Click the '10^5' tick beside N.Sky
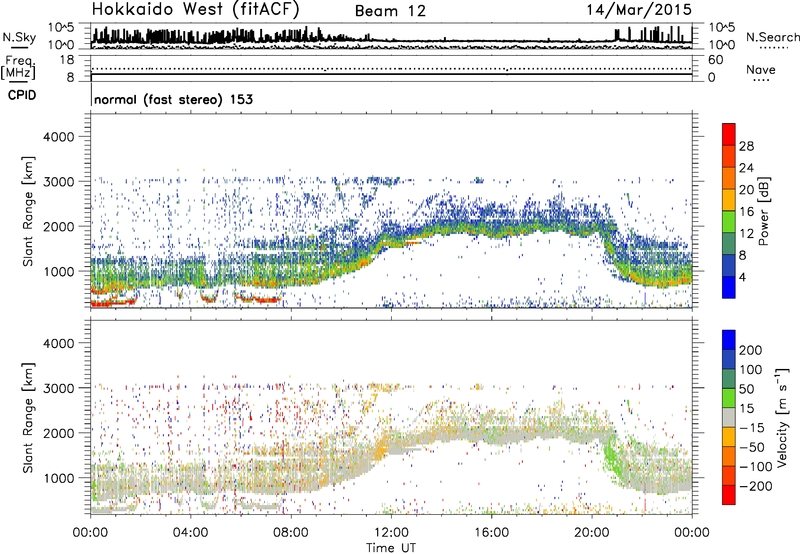This screenshot has width=800, height=554. pos(61,27)
